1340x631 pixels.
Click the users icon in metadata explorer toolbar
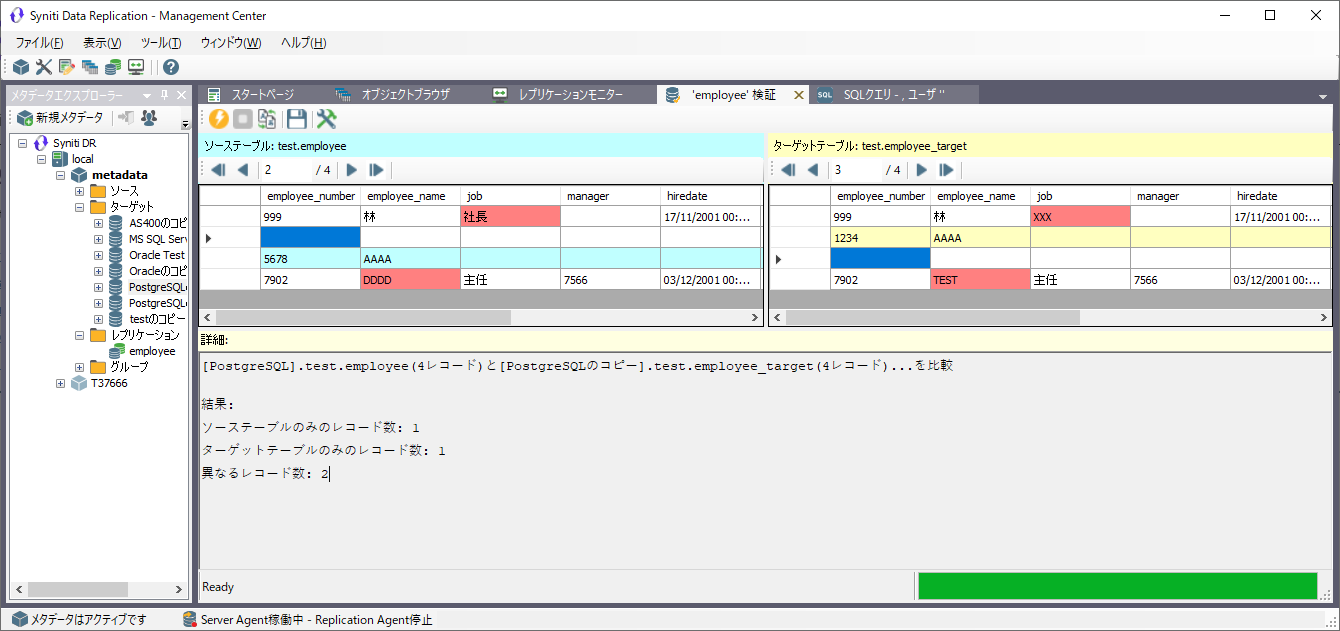[149, 118]
